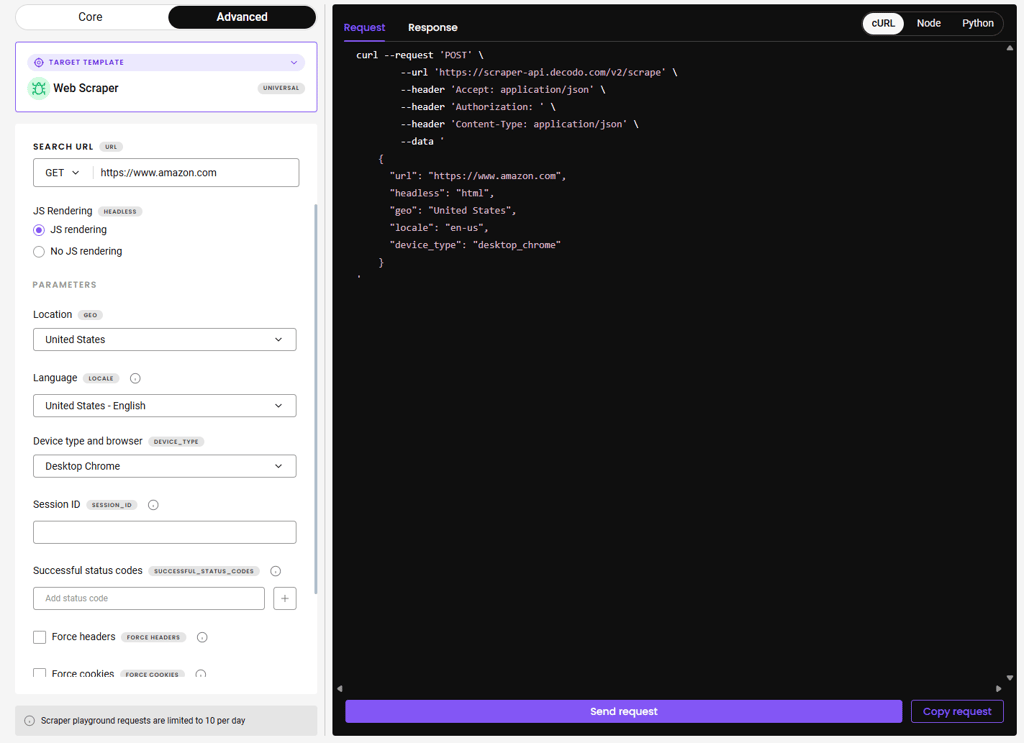Click the Send request button
This screenshot has height=743, width=1024.
pos(624,712)
